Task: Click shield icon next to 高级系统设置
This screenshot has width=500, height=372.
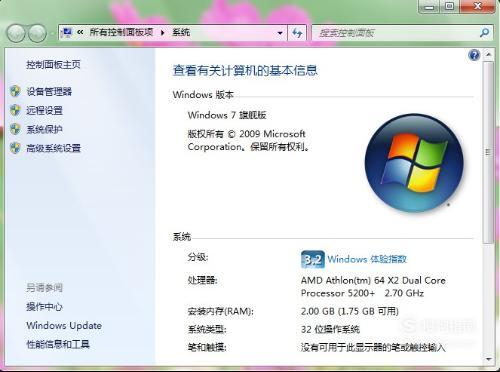Action: [x=15, y=148]
